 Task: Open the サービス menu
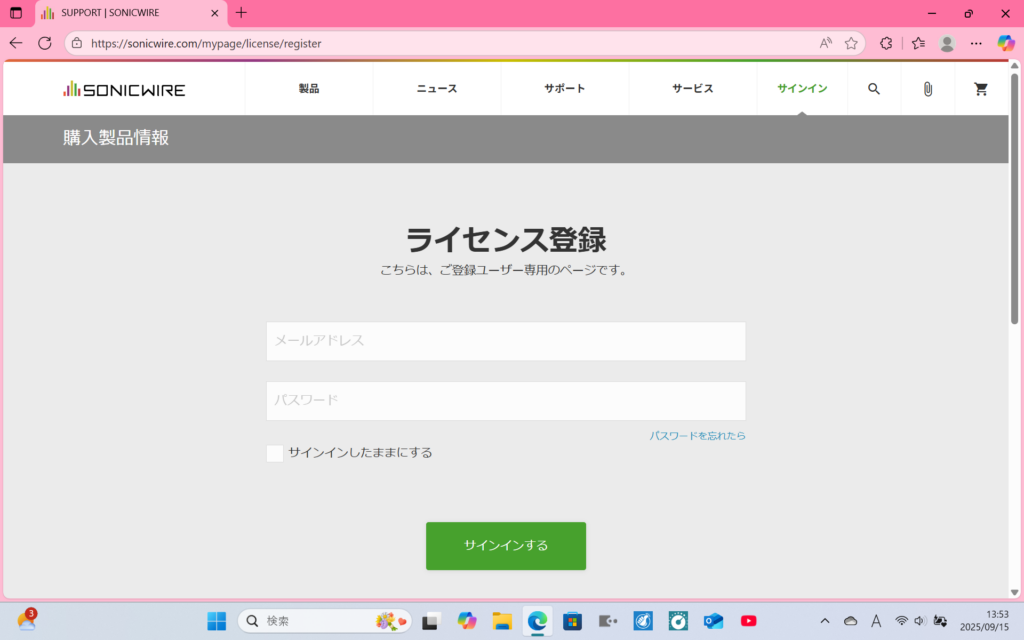tap(693, 89)
